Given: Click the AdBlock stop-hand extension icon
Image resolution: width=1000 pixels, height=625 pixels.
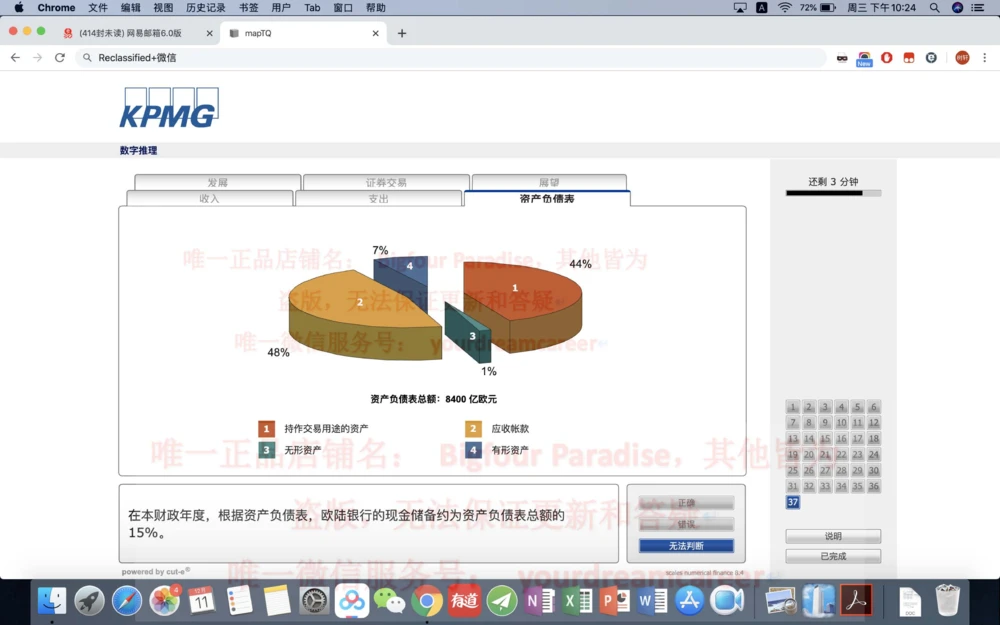Looking at the screenshot, I should 887,57.
